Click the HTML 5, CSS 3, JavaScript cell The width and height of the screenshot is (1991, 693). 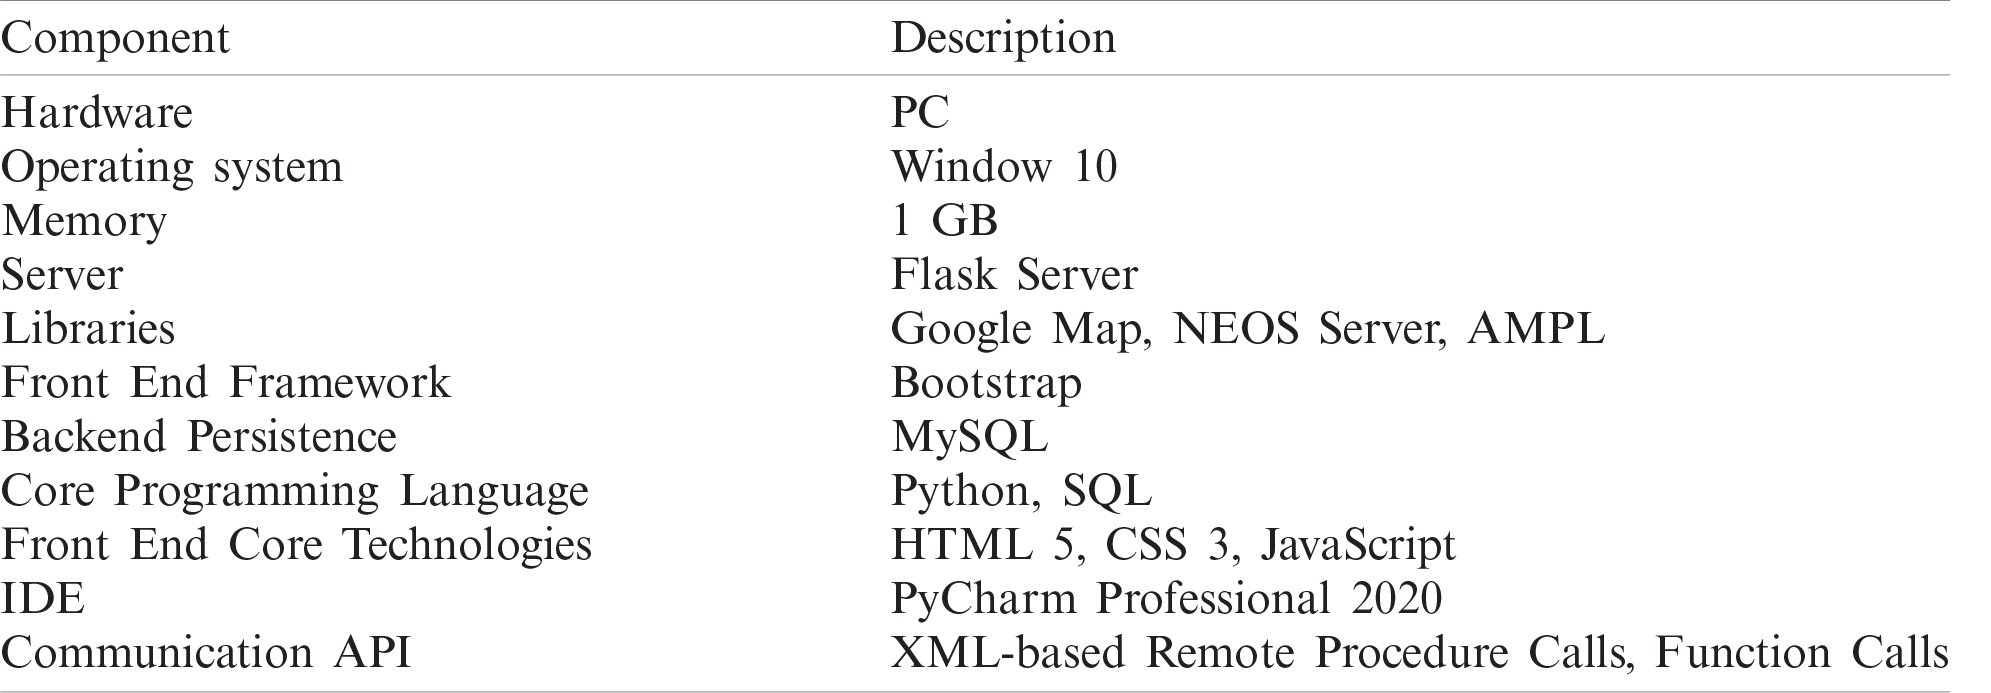[1172, 544]
